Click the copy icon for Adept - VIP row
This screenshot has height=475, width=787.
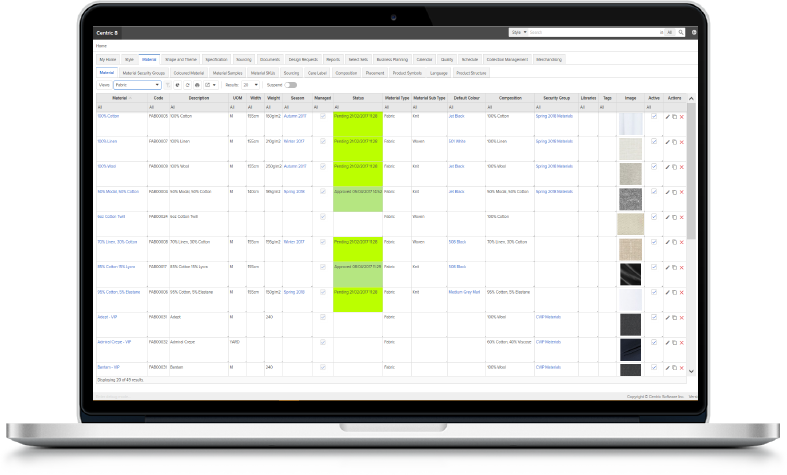point(674,317)
